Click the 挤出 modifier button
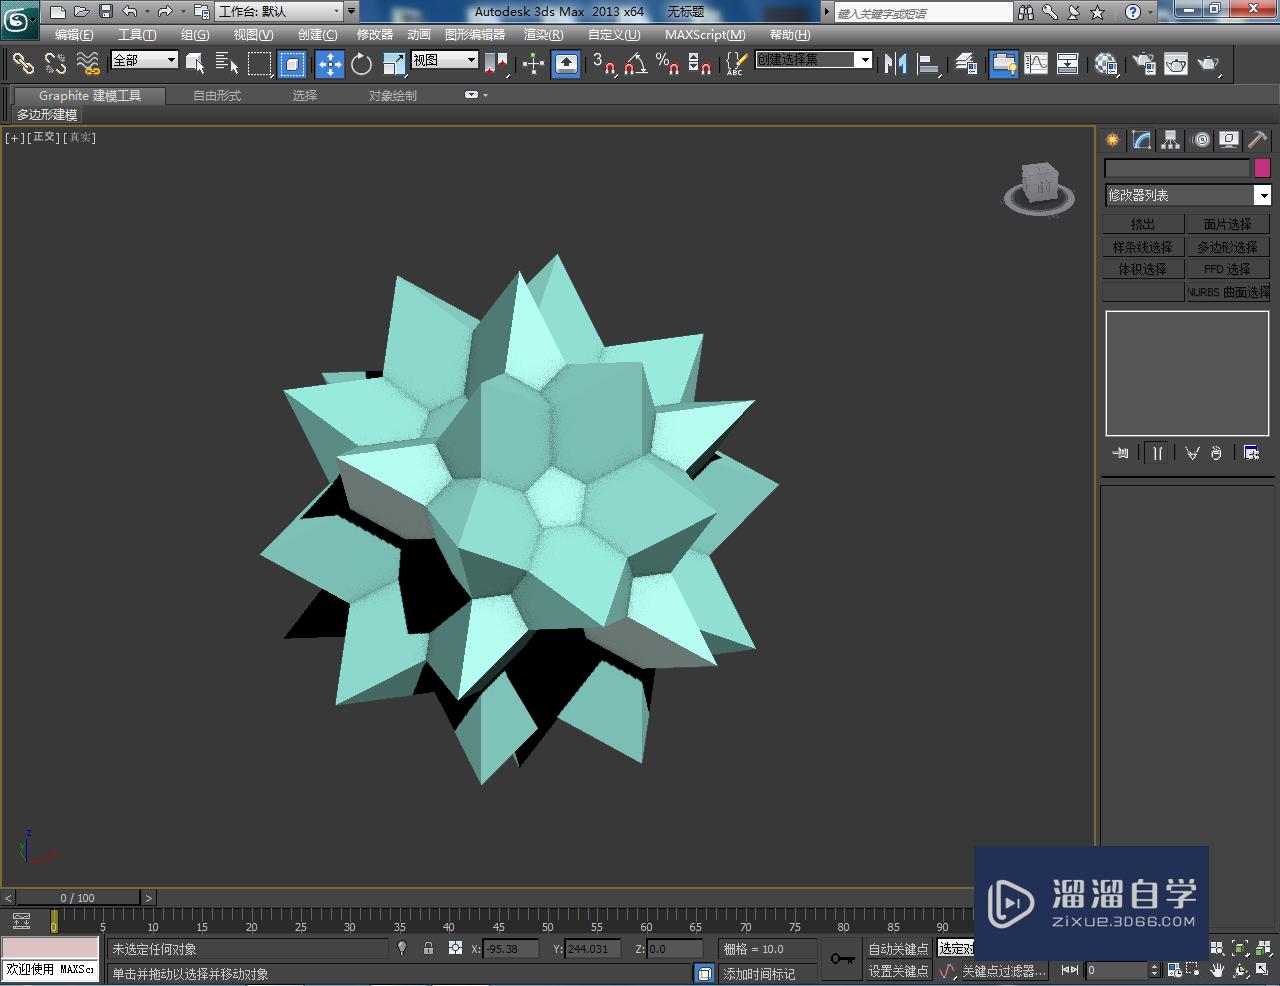 pos(1143,224)
